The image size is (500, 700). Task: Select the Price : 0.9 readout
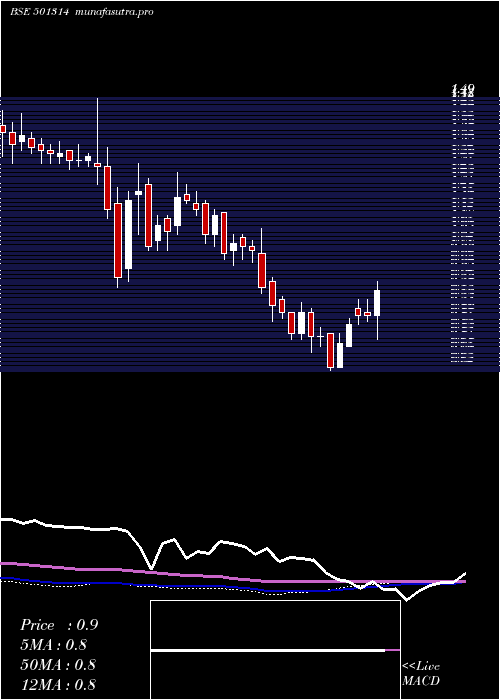click(x=59, y=625)
